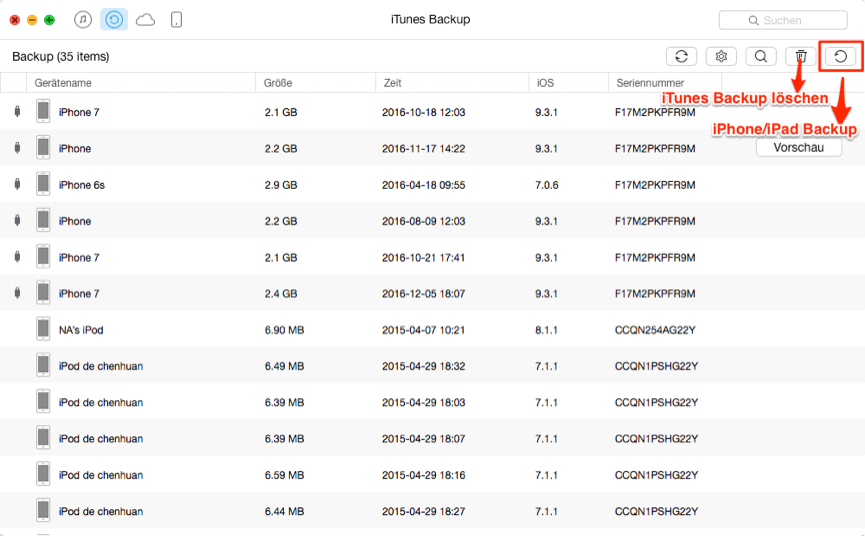Click the trash delete backup button
865x537 pixels.
click(x=800, y=56)
